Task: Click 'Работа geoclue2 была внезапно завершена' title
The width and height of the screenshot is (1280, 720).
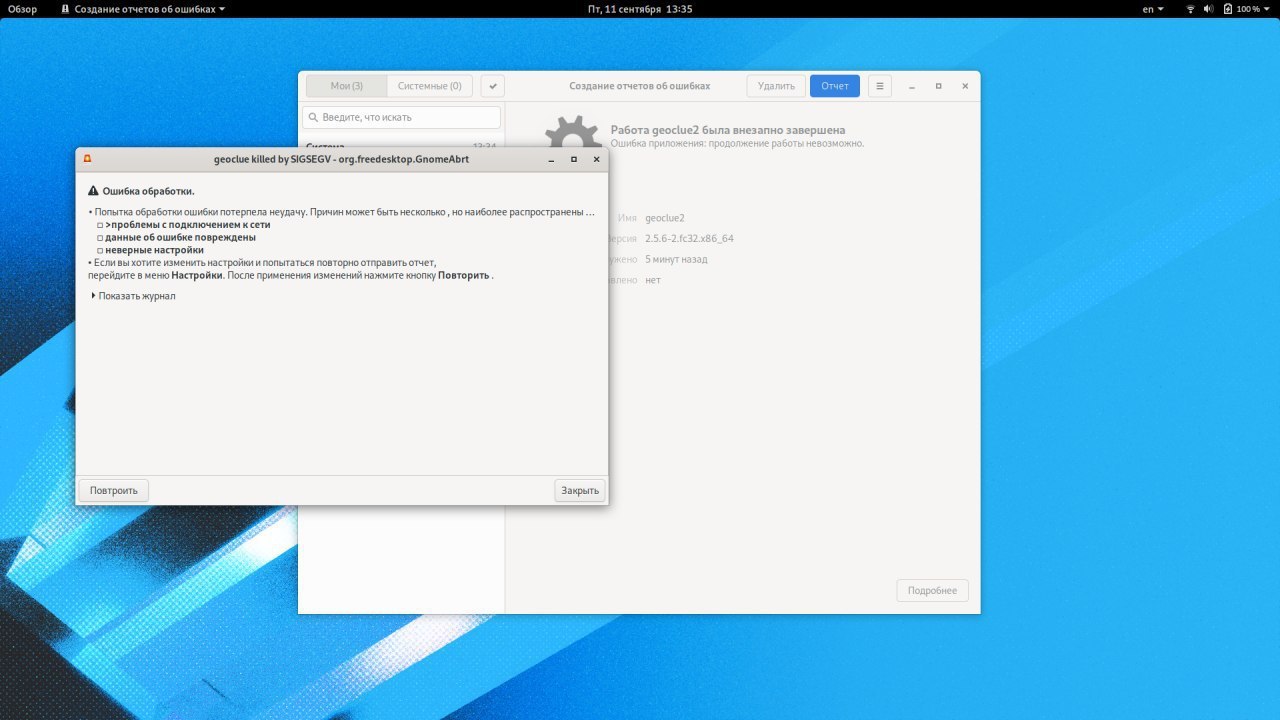Action: point(728,130)
